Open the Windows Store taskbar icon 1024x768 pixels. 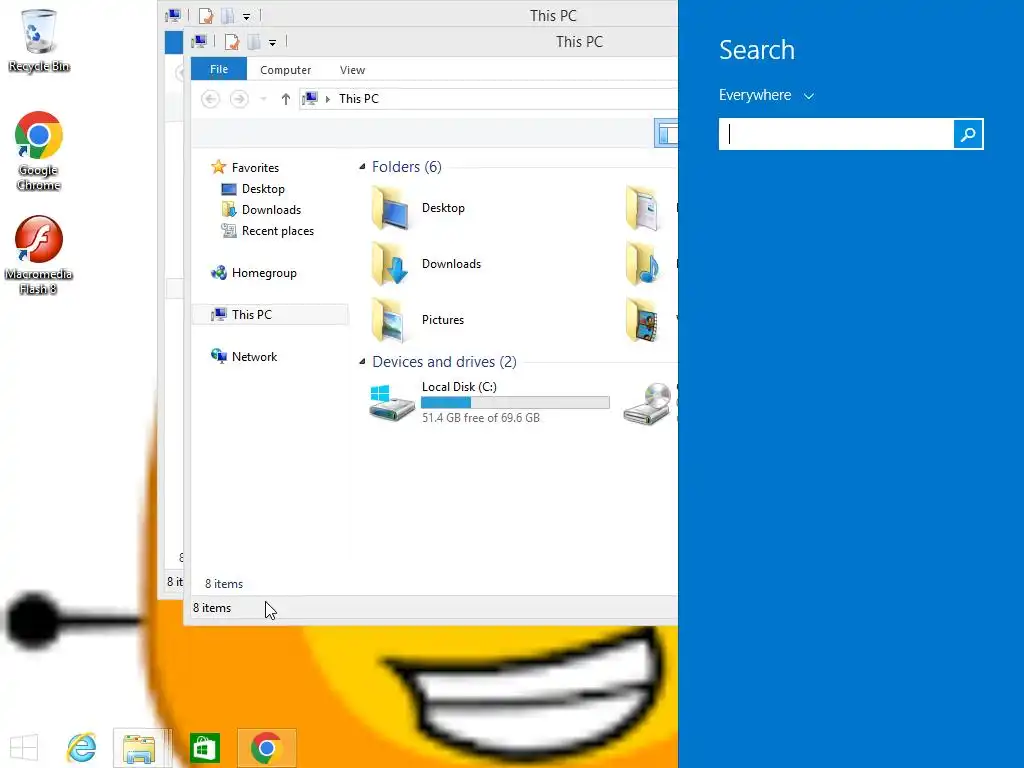(x=204, y=748)
